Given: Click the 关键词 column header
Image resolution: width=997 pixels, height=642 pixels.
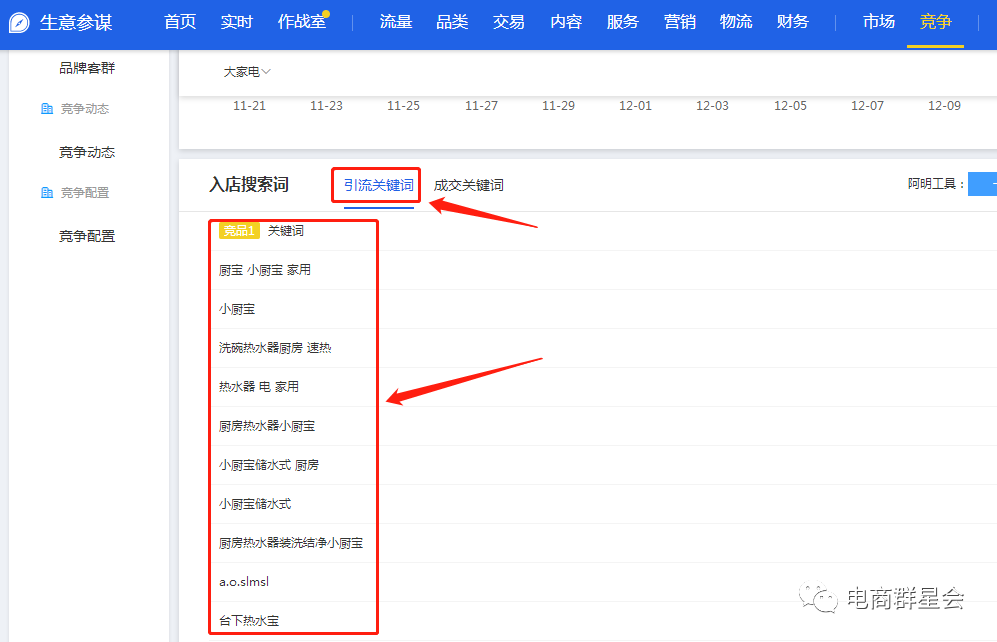Looking at the screenshot, I should [285, 231].
